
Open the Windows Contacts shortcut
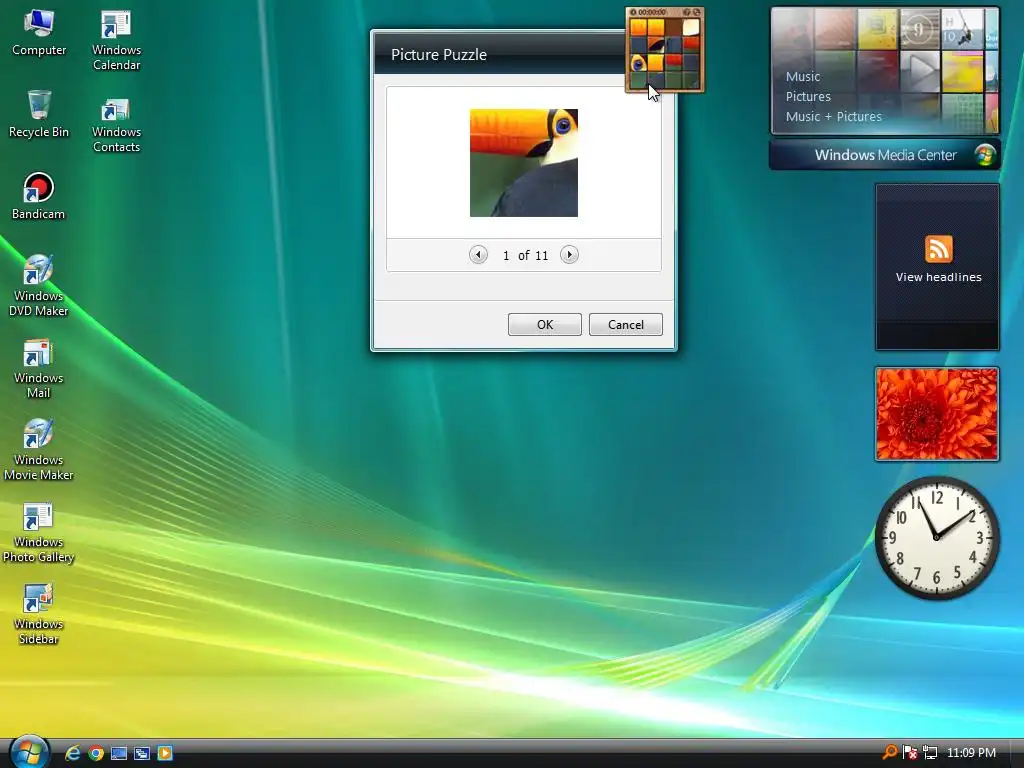116,125
